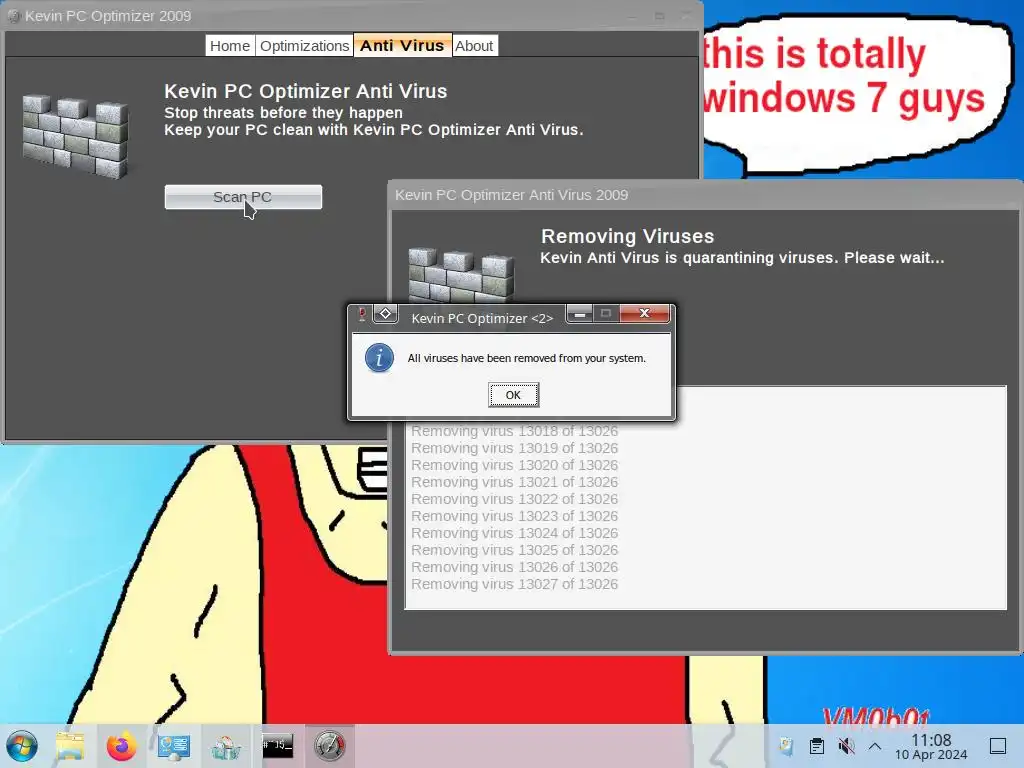Open the file manager from taskbar
The height and width of the screenshot is (768, 1024).
tap(70, 746)
